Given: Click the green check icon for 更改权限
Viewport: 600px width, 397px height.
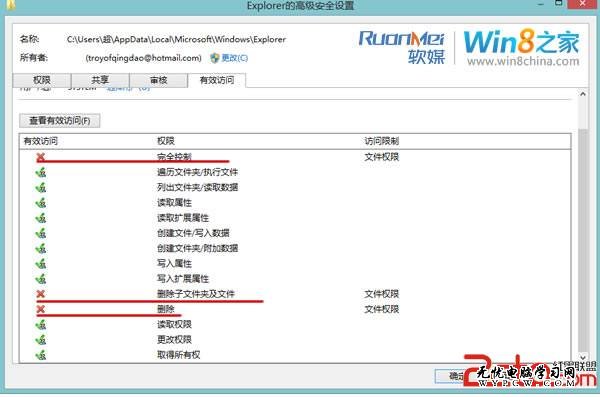Looking at the screenshot, I should (x=41, y=340).
